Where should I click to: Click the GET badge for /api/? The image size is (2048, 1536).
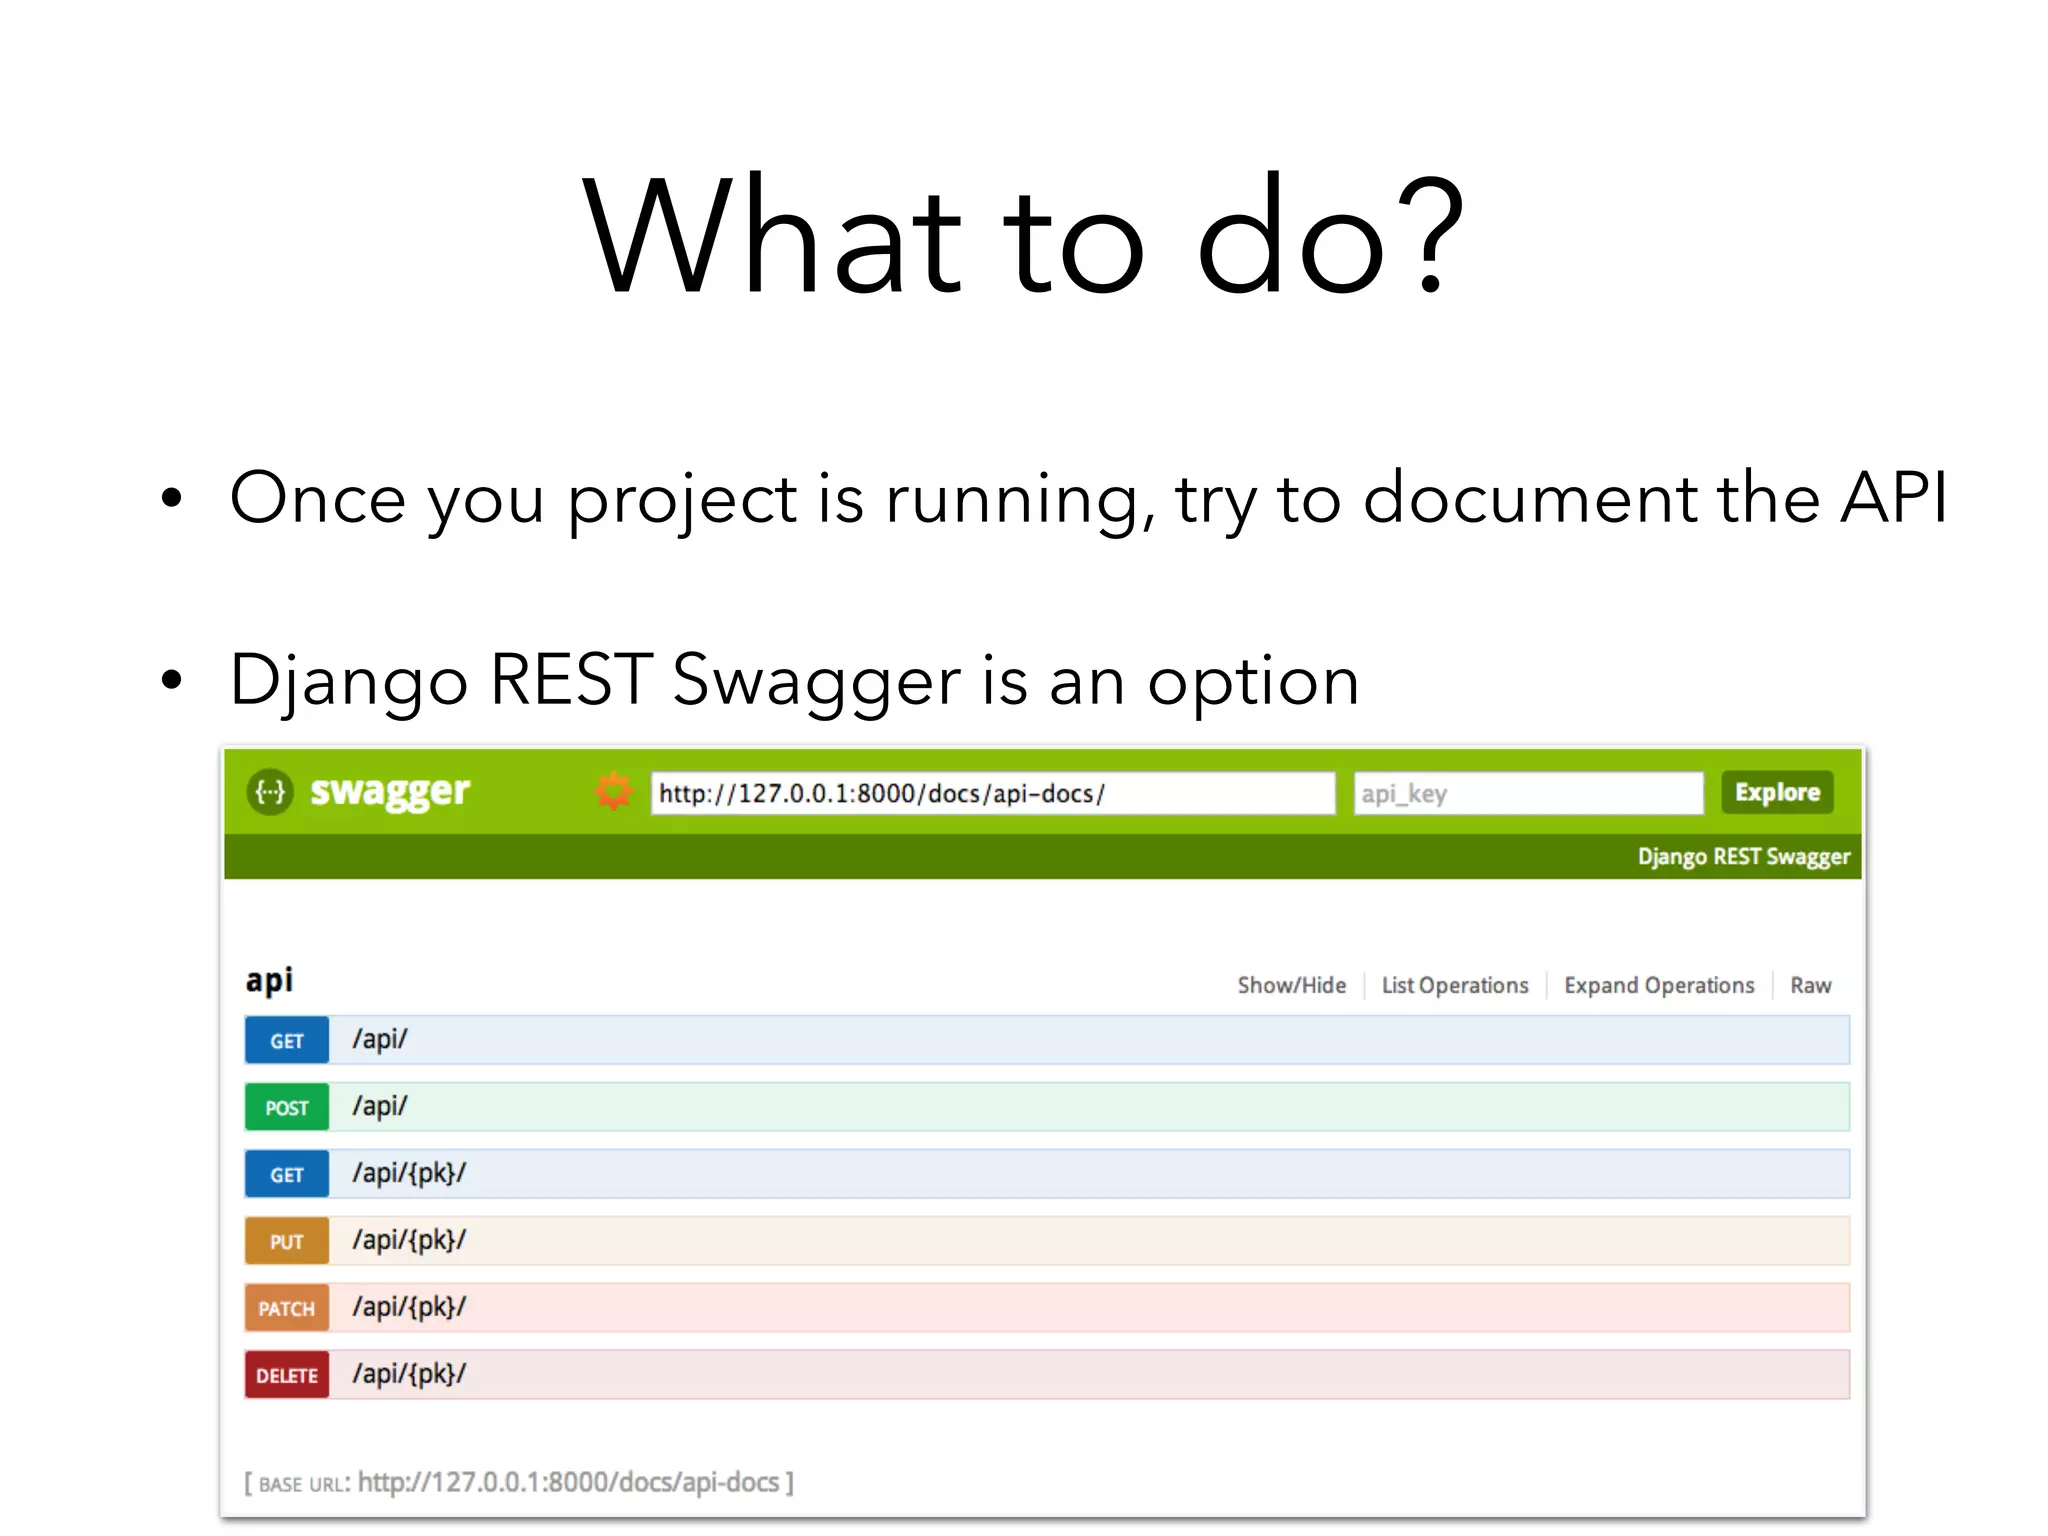click(x=287, y=1040)
